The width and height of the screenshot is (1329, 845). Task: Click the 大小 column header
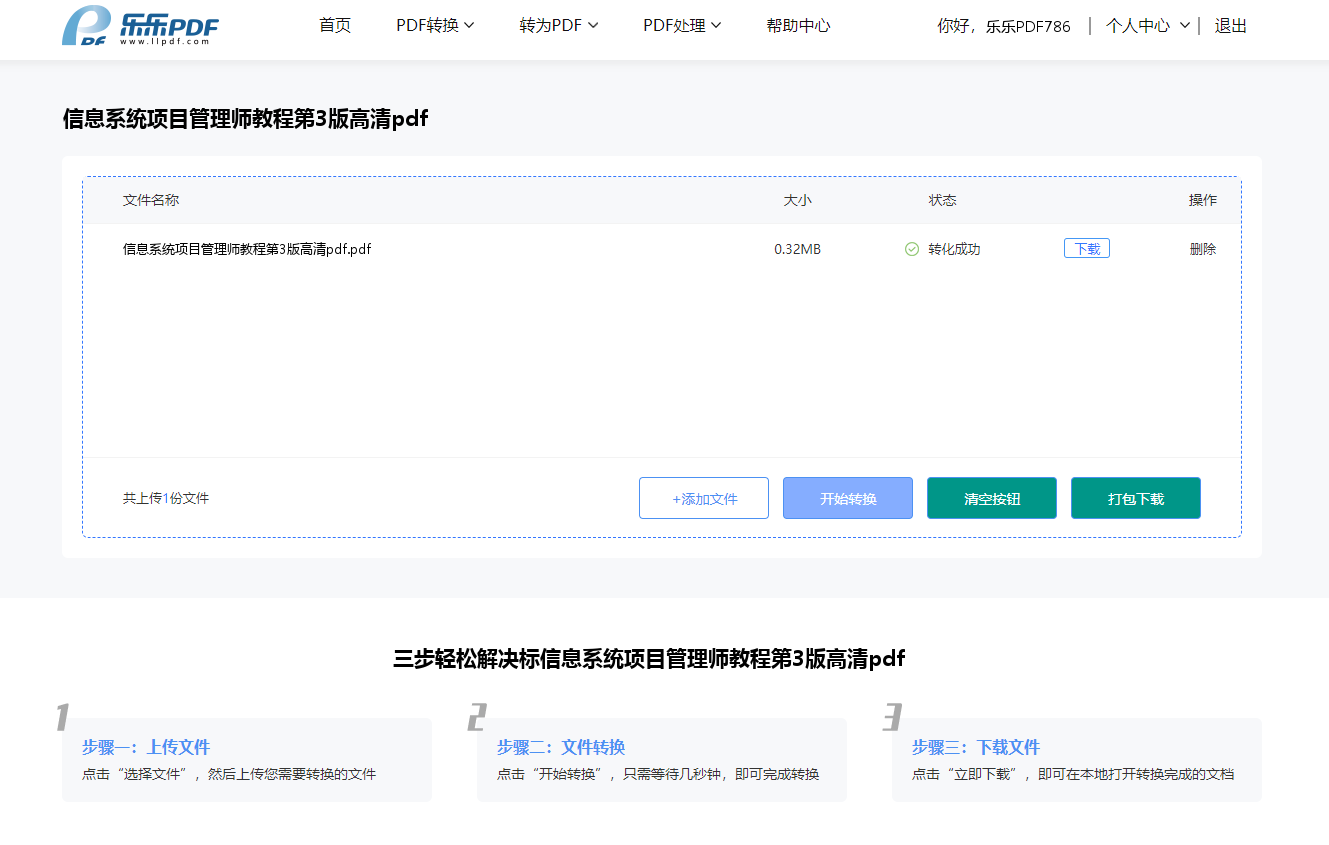tap(797, 200)
